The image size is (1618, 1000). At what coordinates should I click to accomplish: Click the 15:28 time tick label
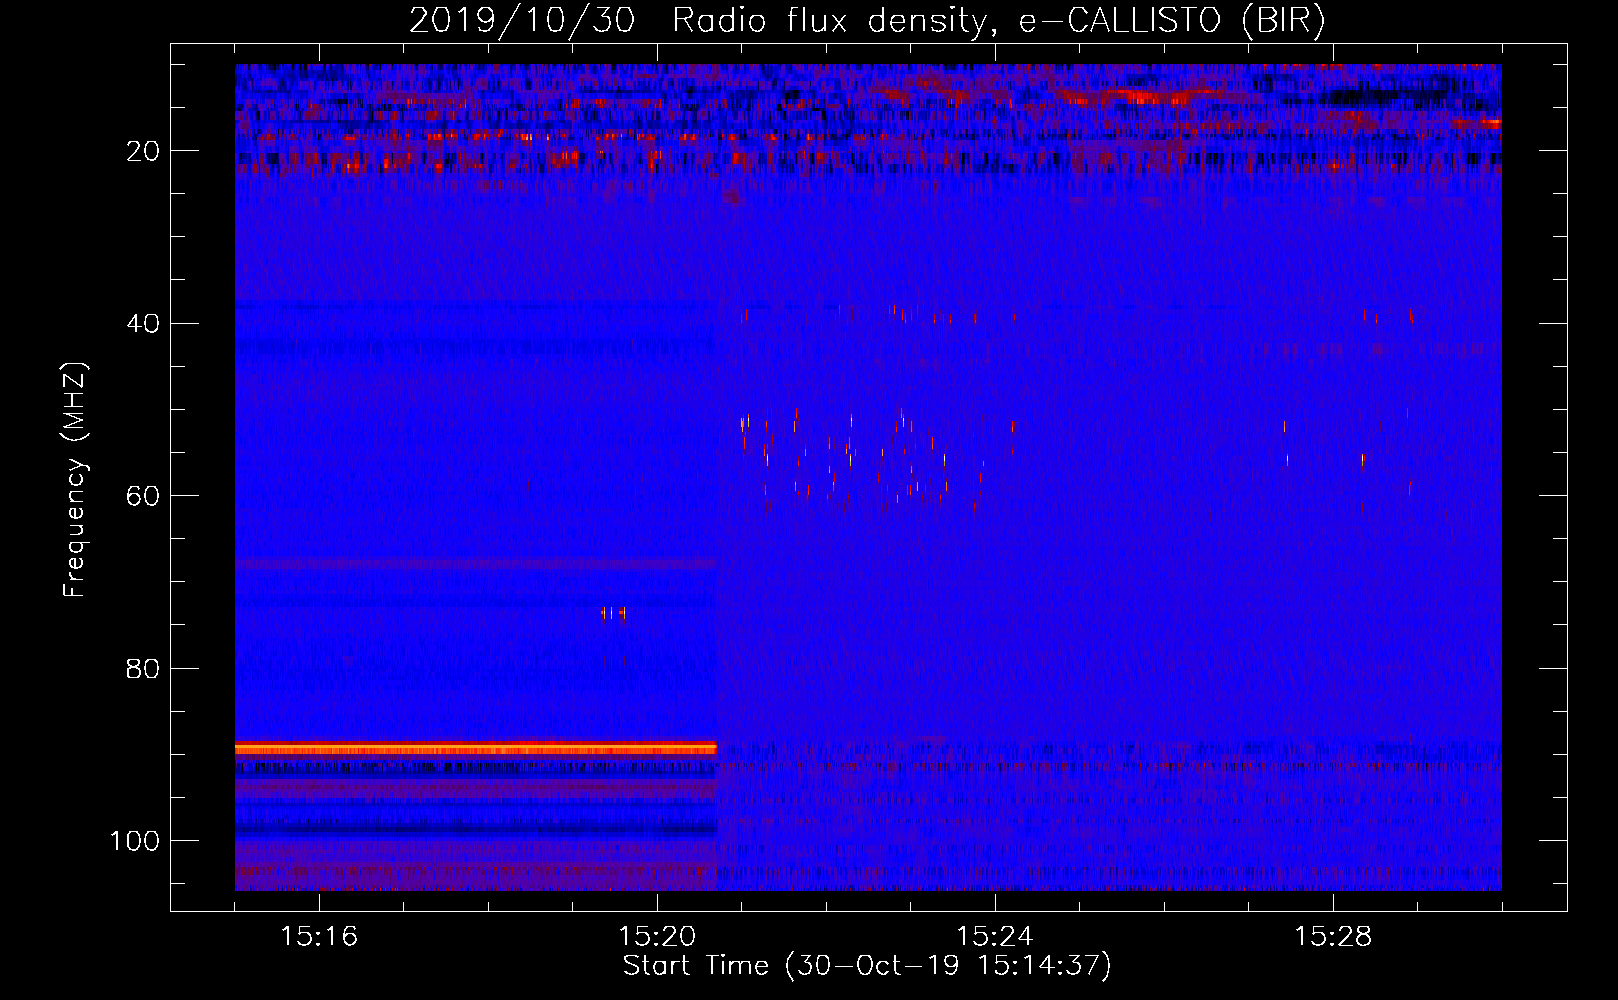tap(1333, 937)
